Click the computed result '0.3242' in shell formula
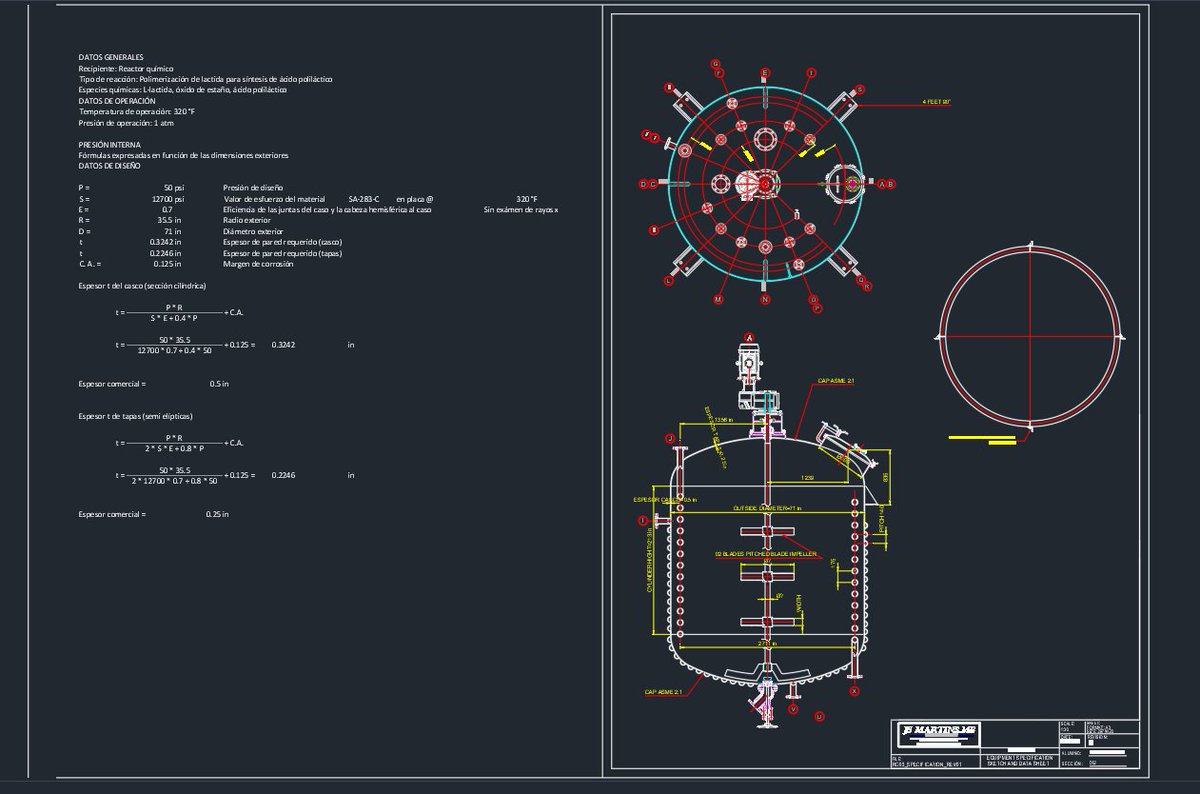This screenshot has height=794, width=1200. click(x=283, y=345)
